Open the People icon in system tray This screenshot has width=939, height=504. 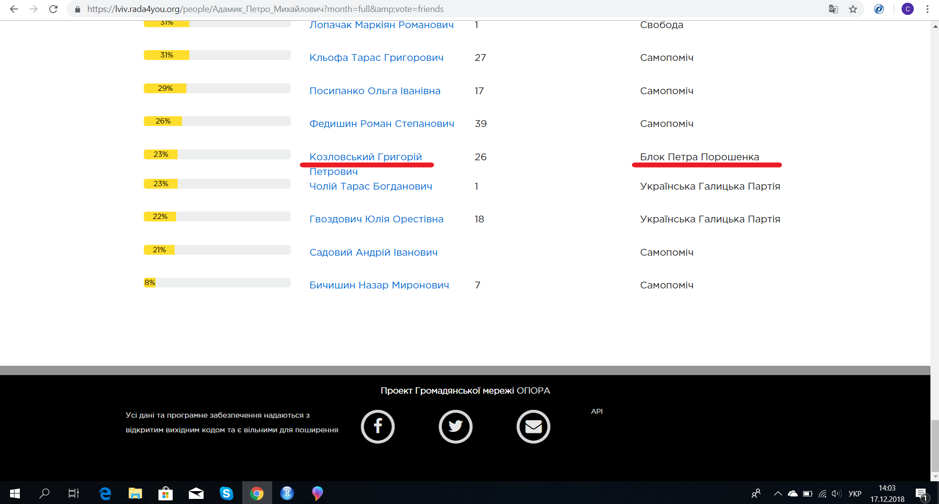click(x=756, y=494)
